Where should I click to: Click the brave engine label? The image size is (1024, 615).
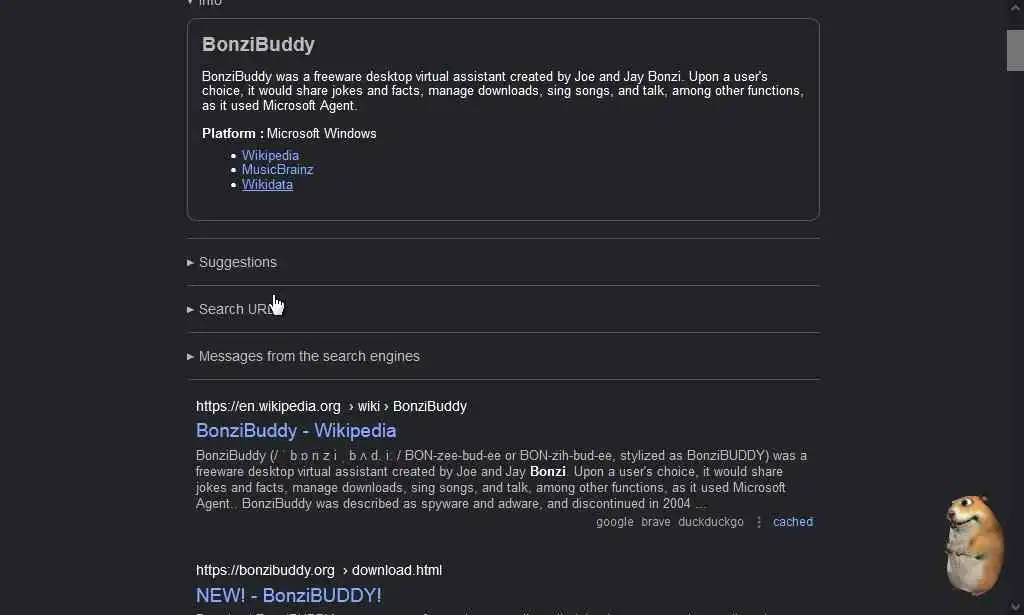pyautogui.click(x=656, y=522)
